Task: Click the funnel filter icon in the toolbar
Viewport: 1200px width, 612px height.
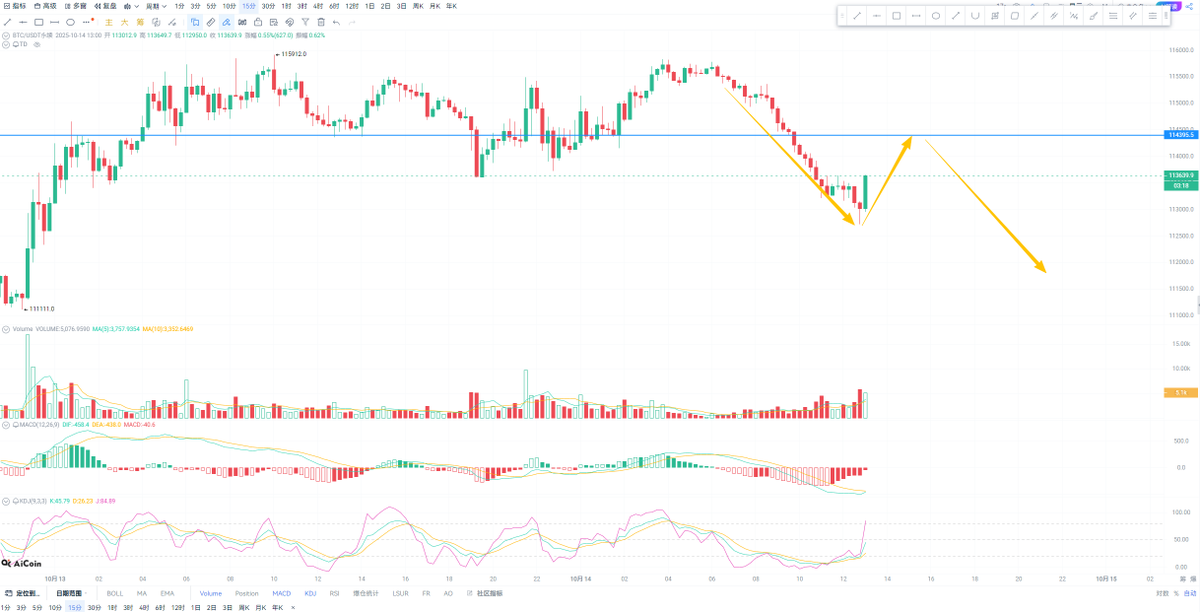Action: [305, 22]
